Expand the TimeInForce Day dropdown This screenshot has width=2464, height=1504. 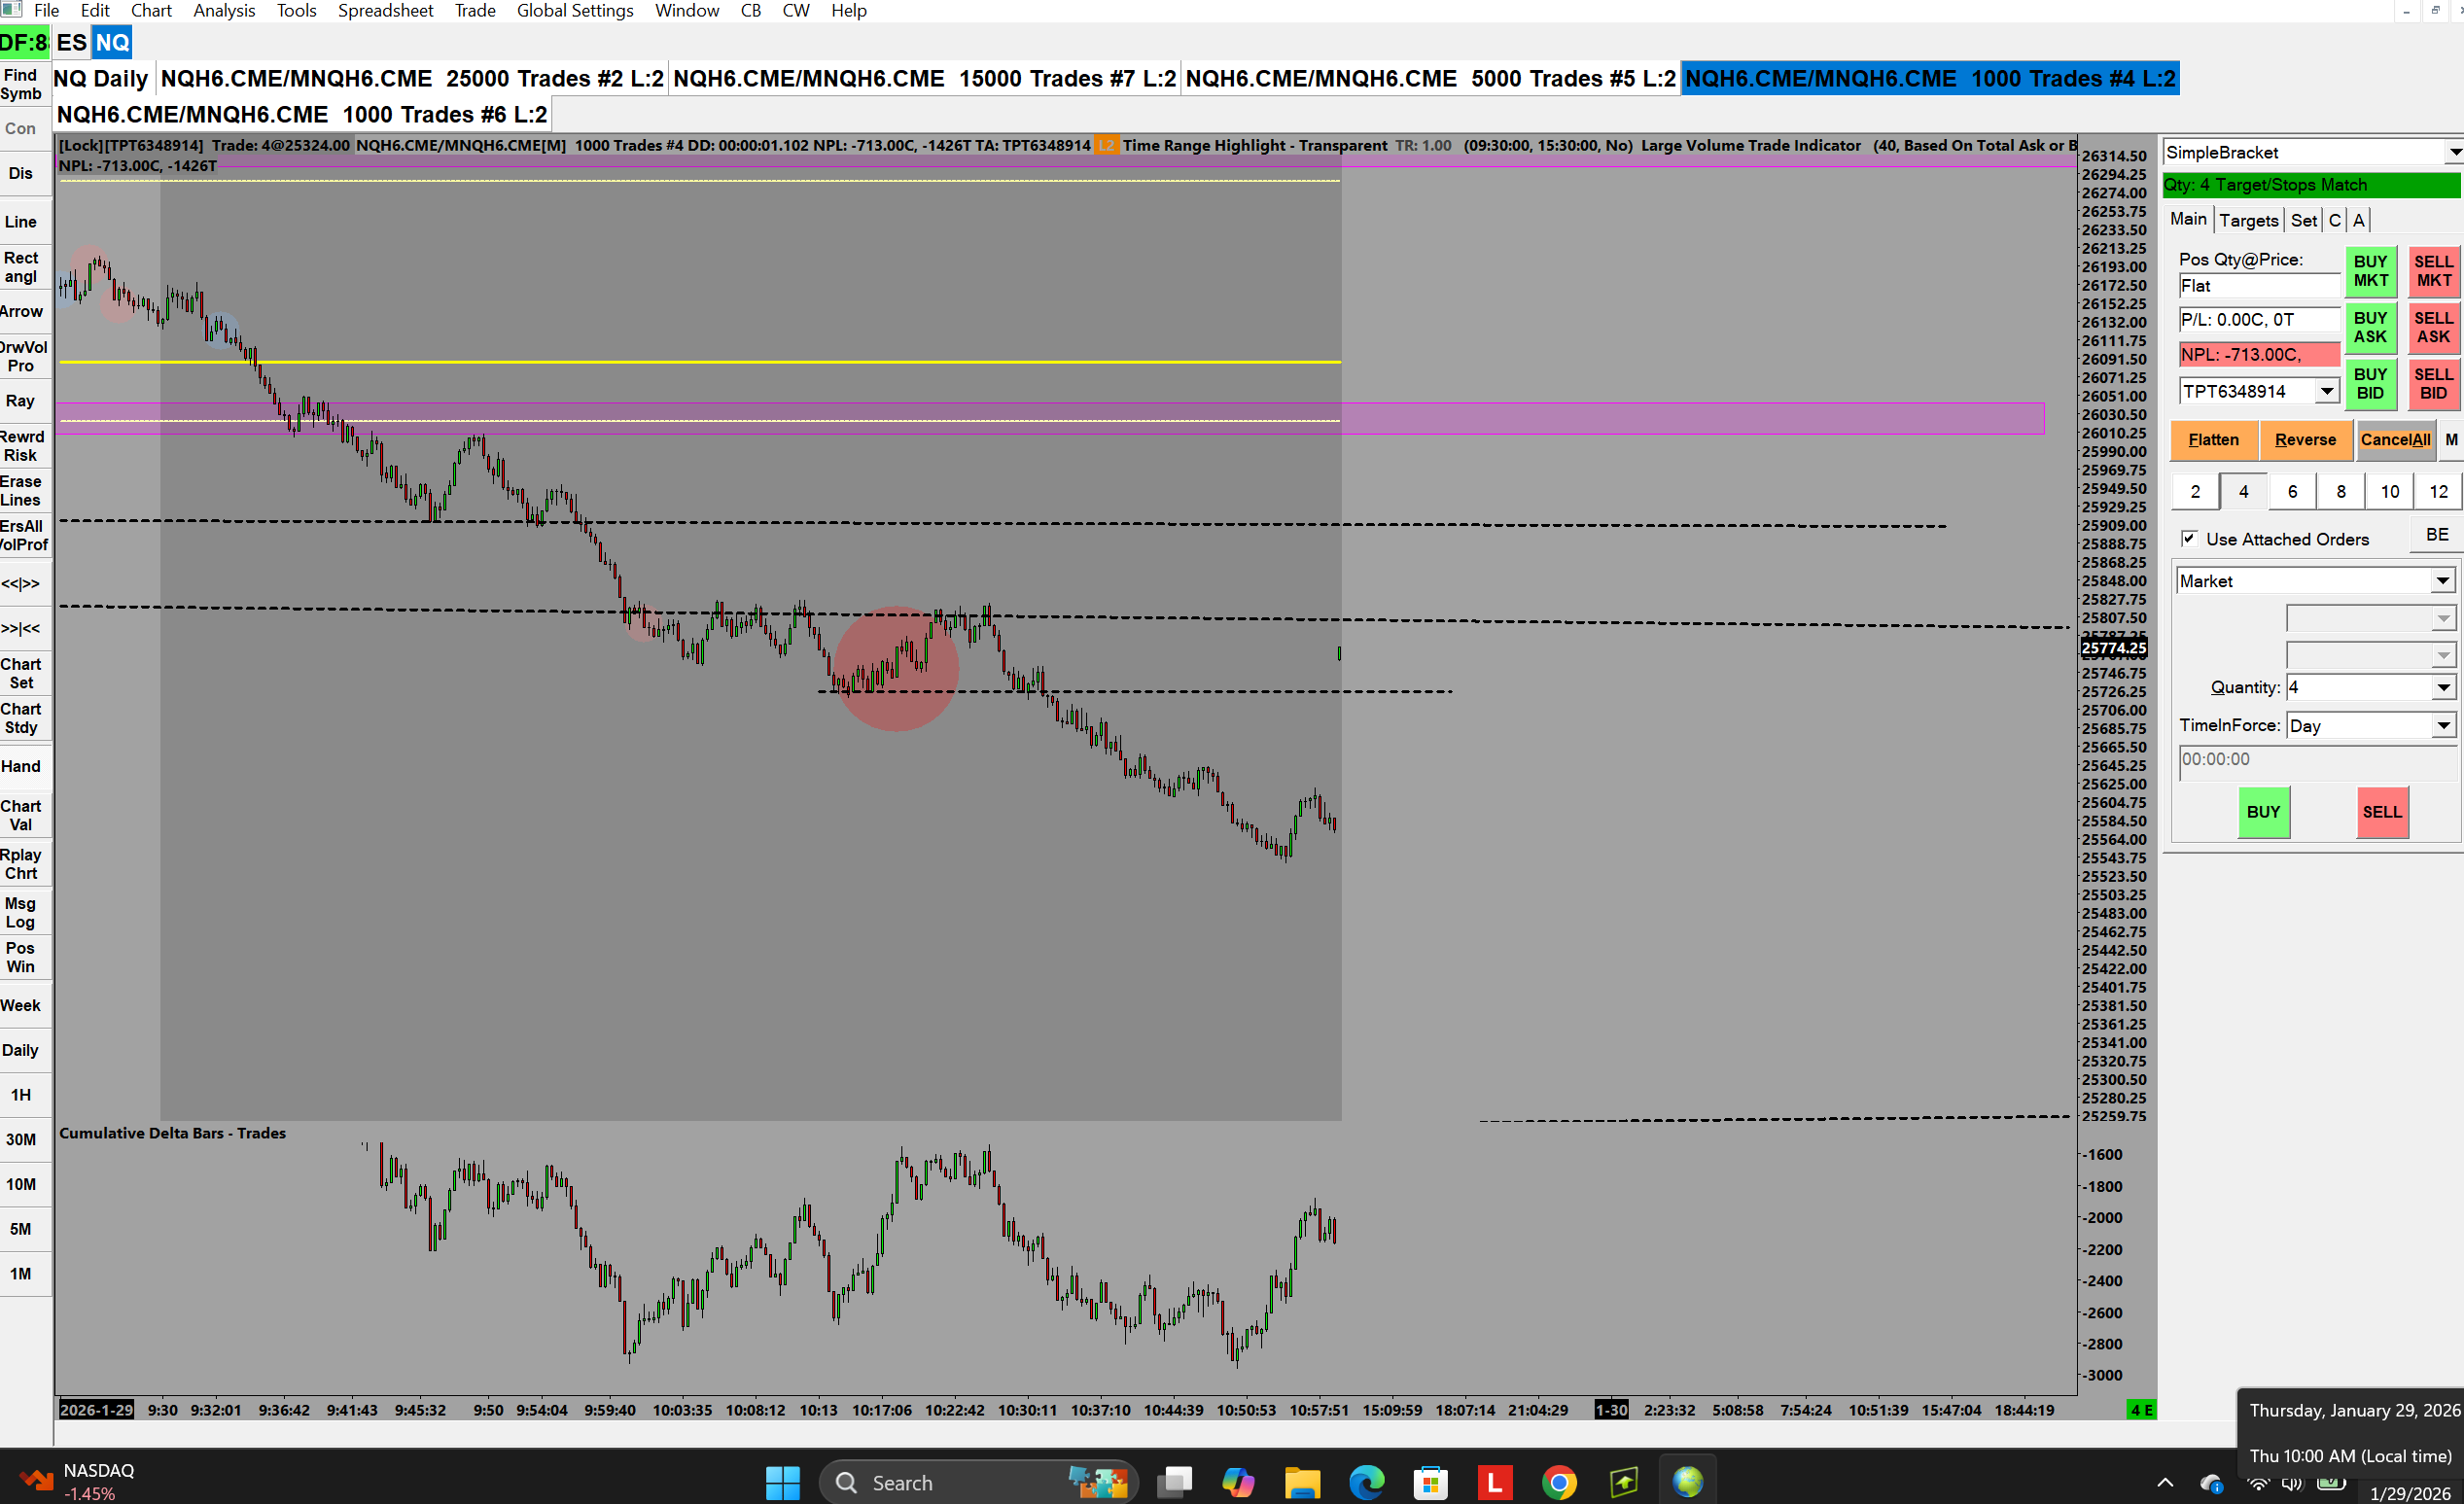tap(2442, 726)
